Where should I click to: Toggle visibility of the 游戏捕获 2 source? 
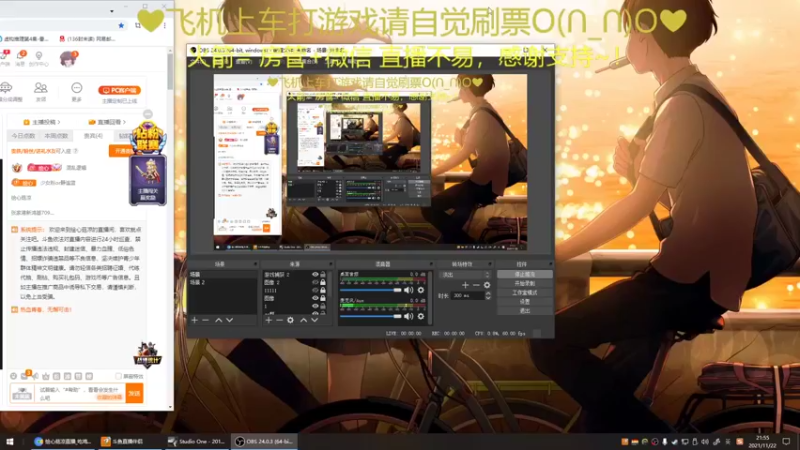[315, 274]
